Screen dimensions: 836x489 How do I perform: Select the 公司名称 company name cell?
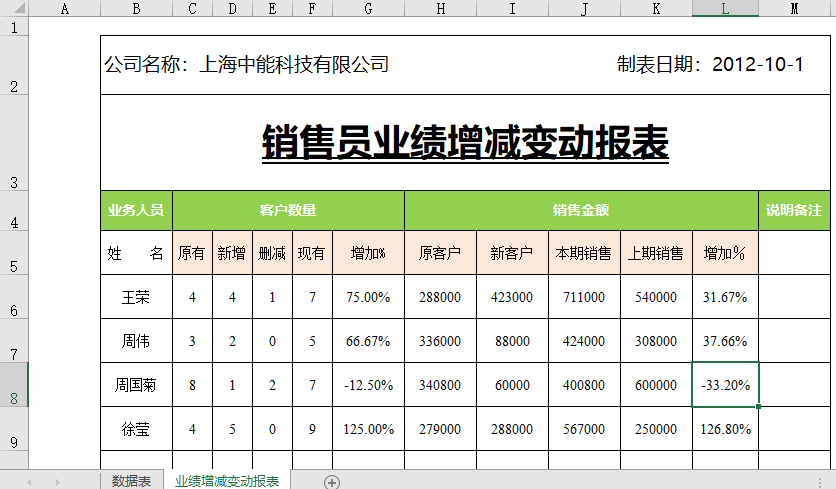click(247, 65)
